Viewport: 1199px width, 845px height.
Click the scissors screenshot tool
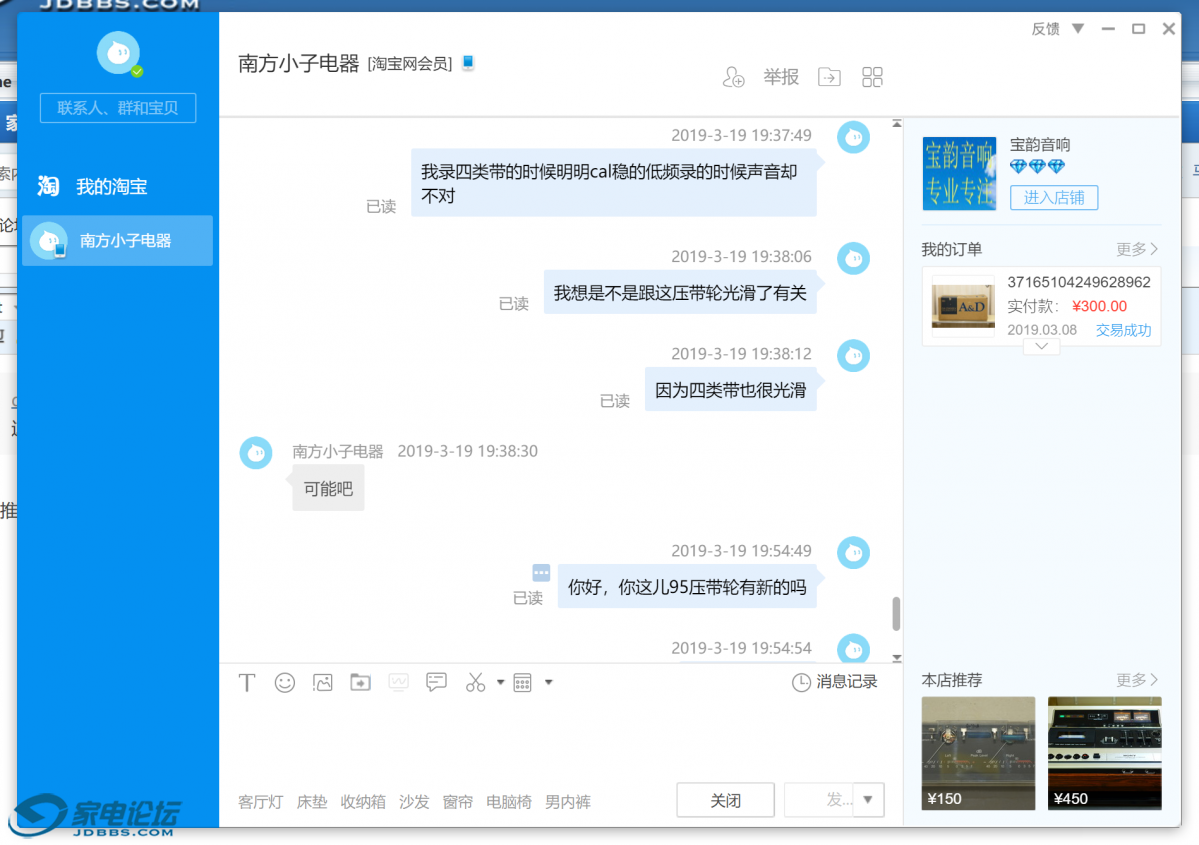coord(475,682)
